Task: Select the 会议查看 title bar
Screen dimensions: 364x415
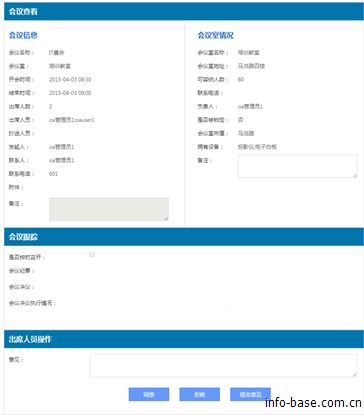Action: coord(184,11)
